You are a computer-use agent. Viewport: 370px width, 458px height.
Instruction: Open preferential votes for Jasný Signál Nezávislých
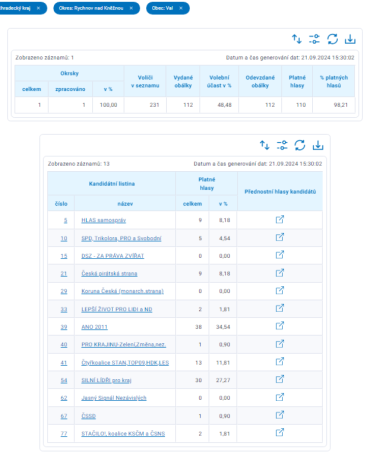coord(280,397)
